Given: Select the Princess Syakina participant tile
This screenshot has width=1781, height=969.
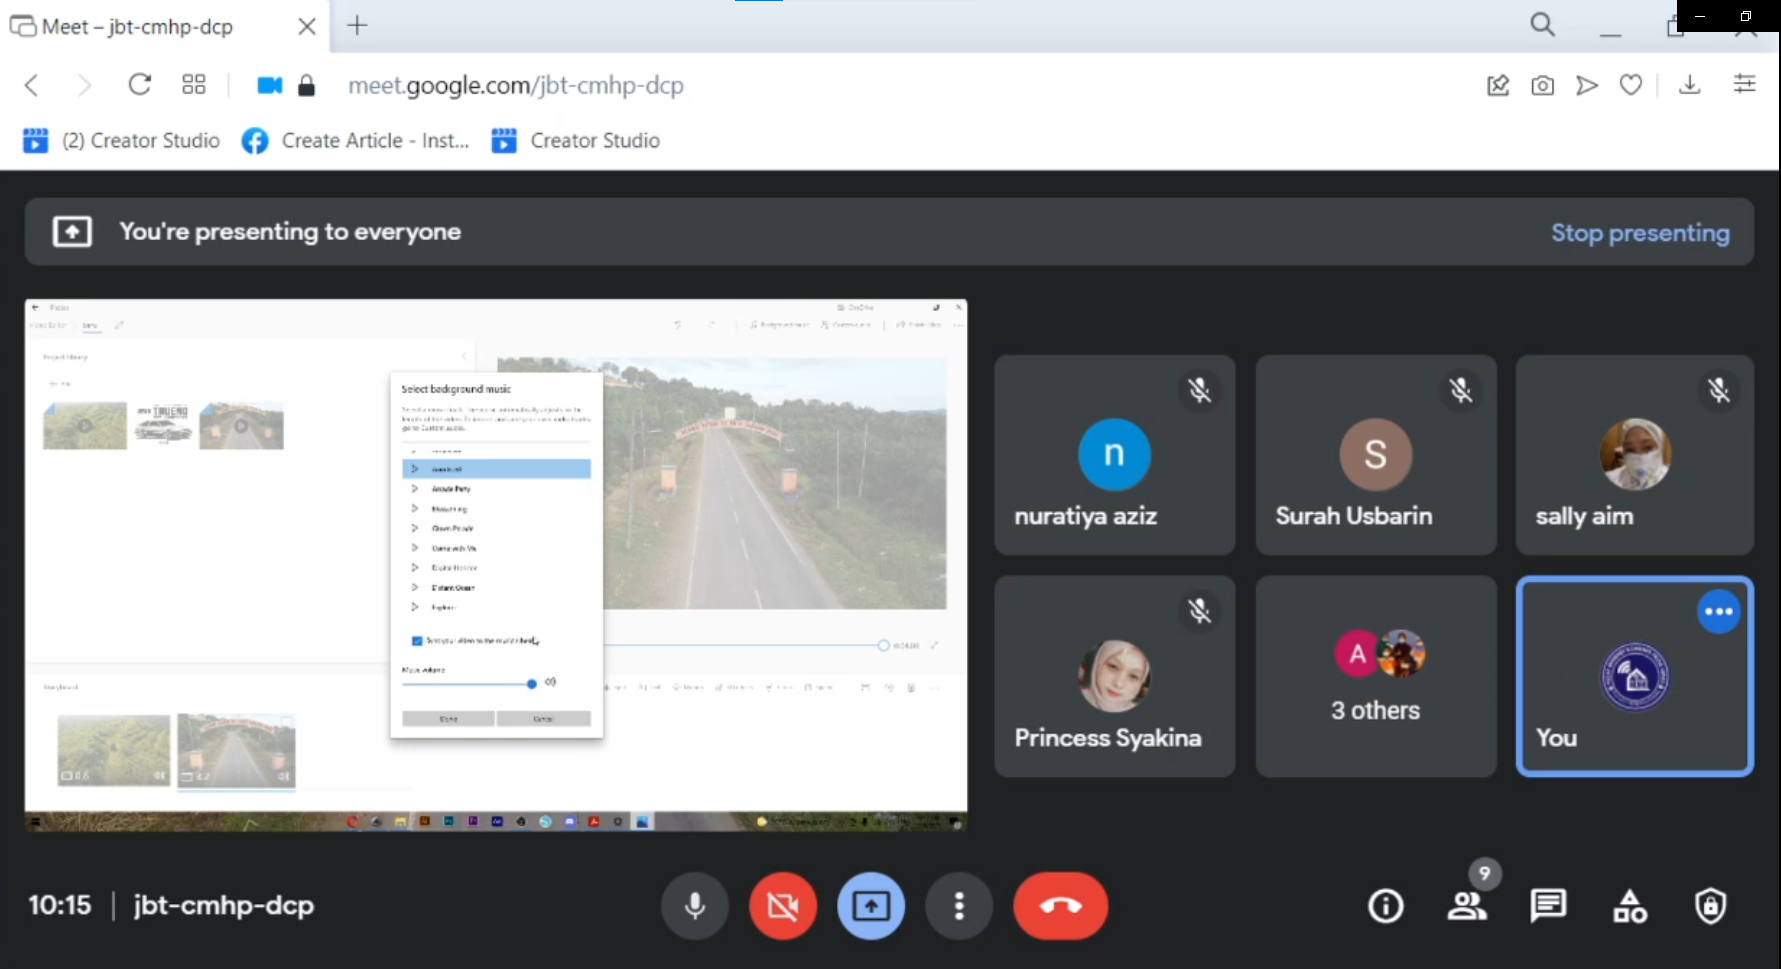Looking at the screenshot, I should coord(1114,676).
